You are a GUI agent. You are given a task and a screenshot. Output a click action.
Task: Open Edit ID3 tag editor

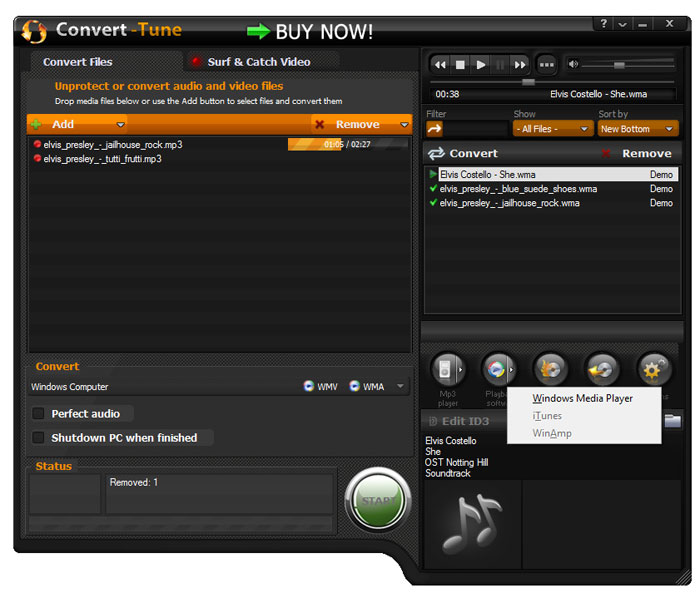click(x=460, y=421)
